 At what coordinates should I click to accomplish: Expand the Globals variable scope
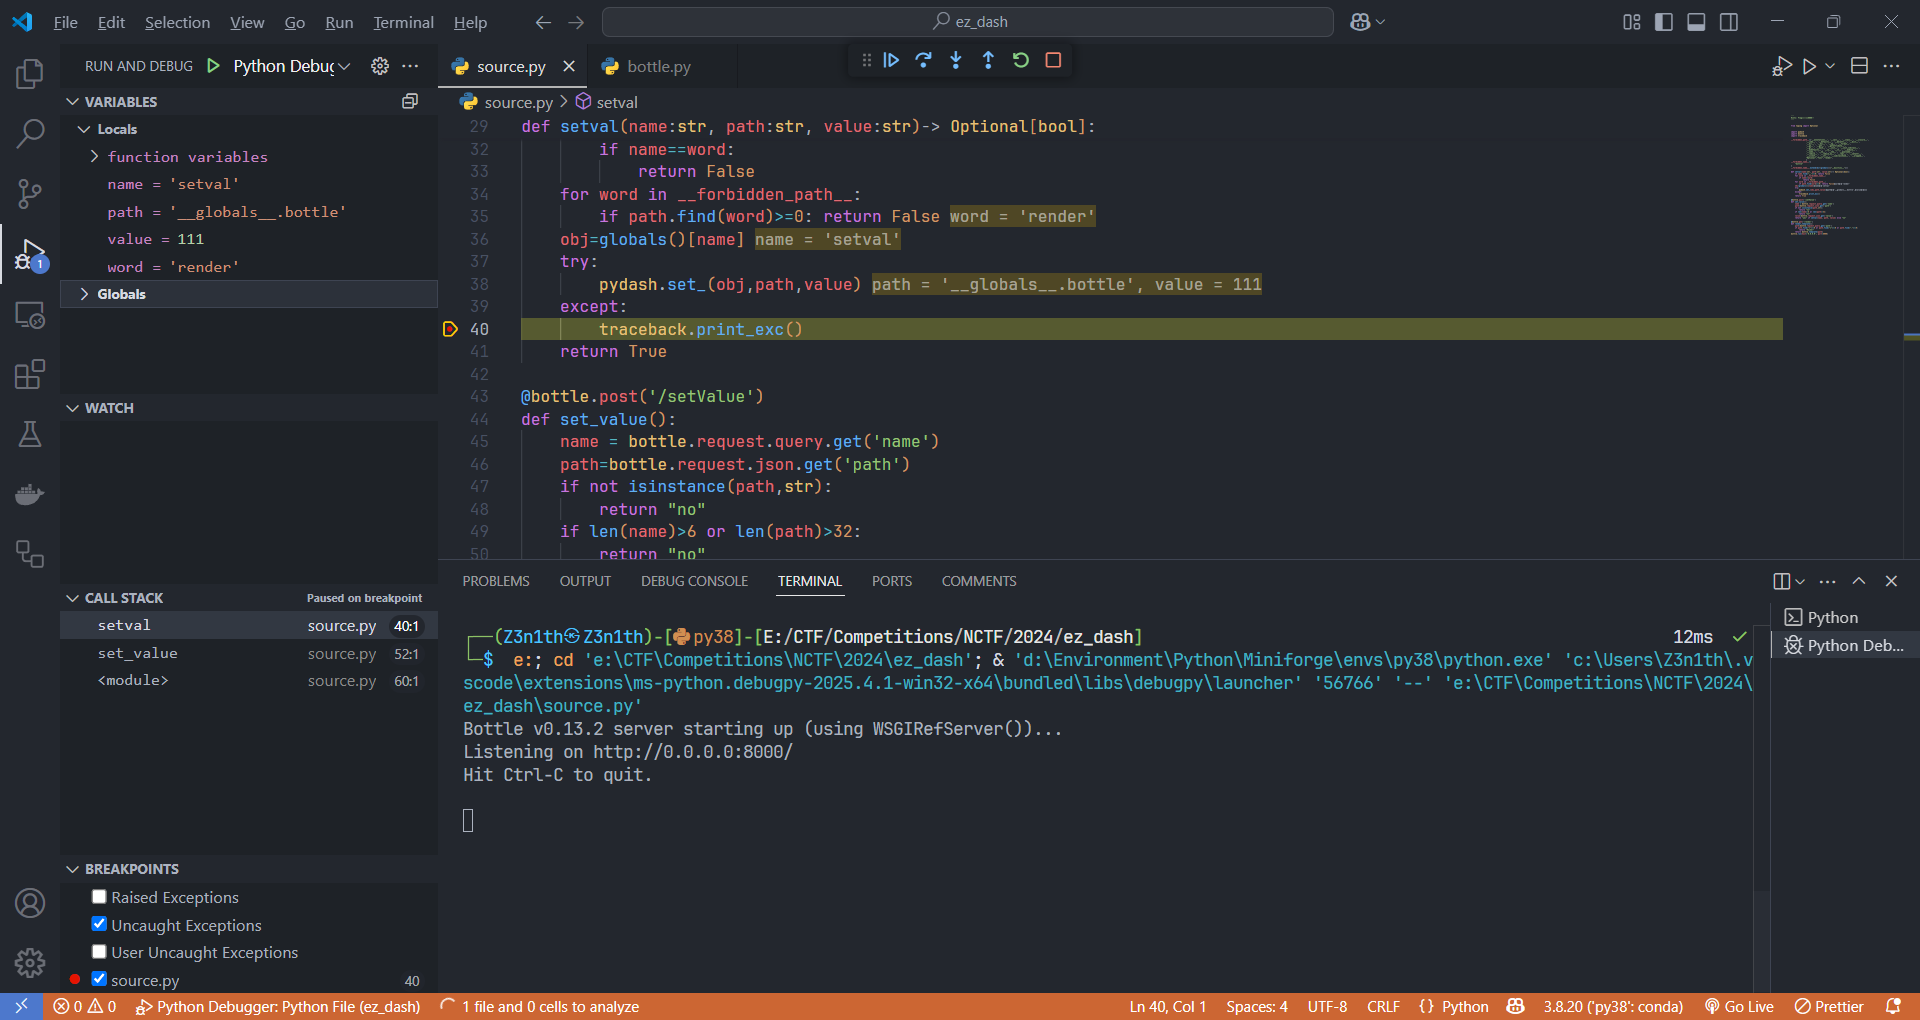tap(121, 294)
